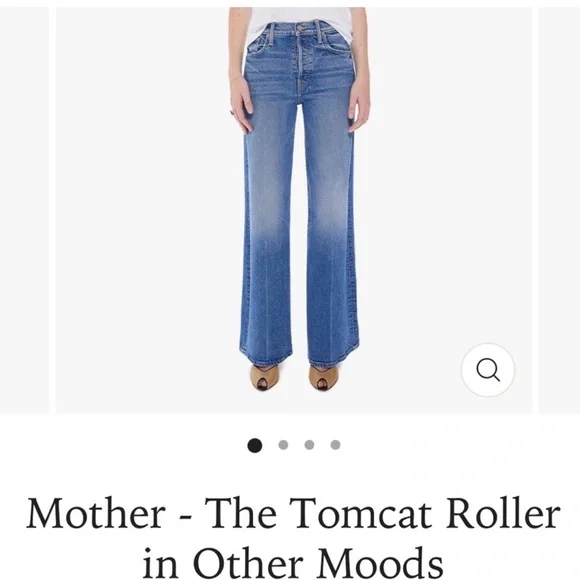This screenshot has height=580, width=580.
Task: Click the 'in Other Moods' title line
Action: [293, 562]
